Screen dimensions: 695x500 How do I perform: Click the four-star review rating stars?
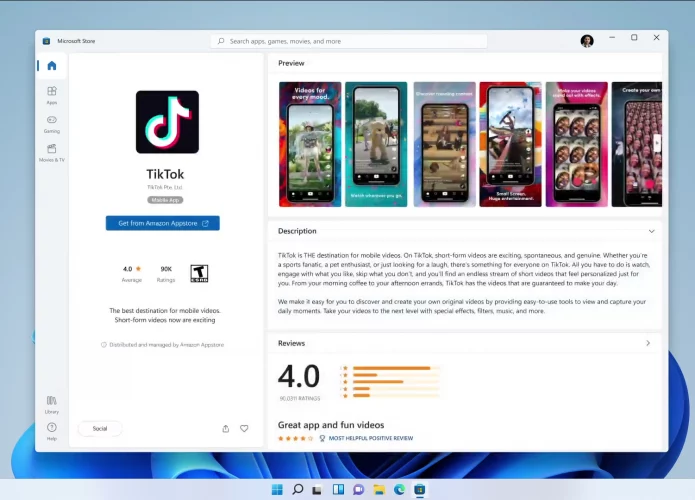(295, 438)
